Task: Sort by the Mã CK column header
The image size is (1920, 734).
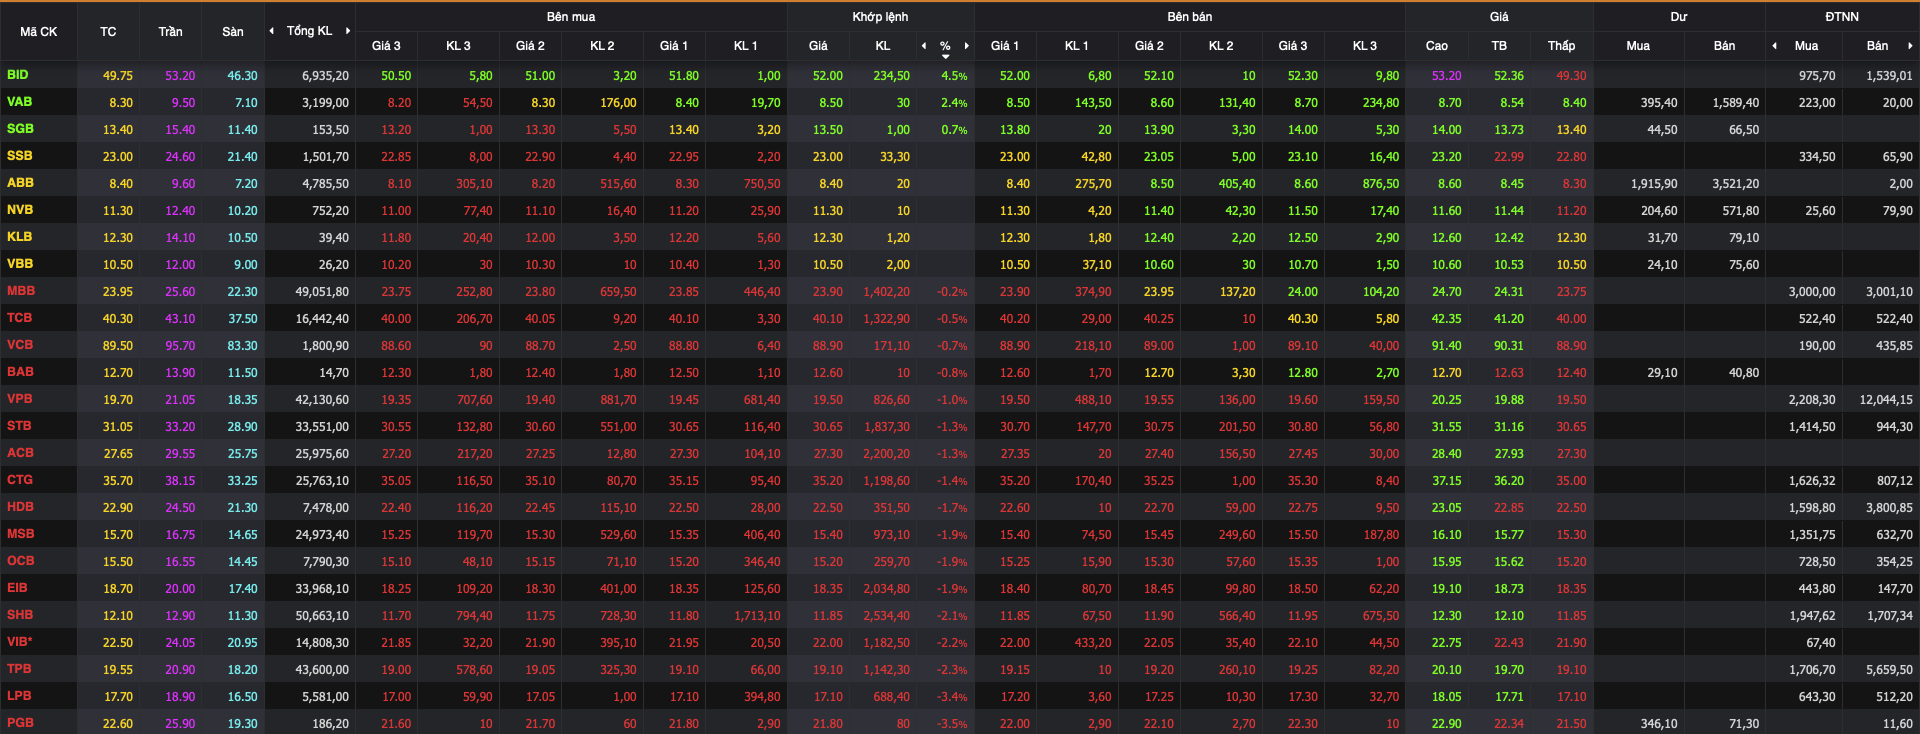Action: click(39, 32)
